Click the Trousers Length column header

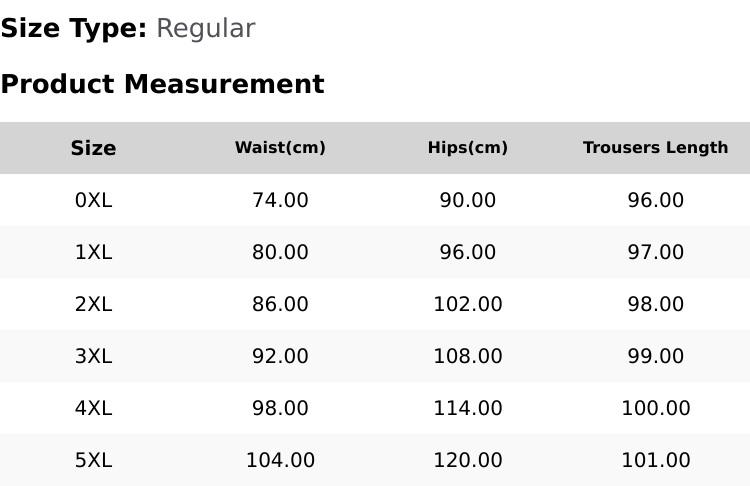[655, 147]
